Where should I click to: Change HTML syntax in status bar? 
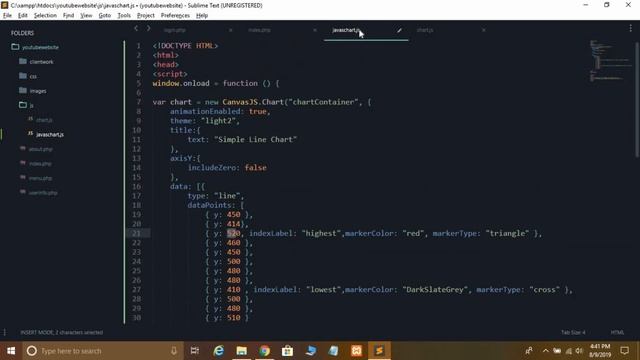coord(617,332)
